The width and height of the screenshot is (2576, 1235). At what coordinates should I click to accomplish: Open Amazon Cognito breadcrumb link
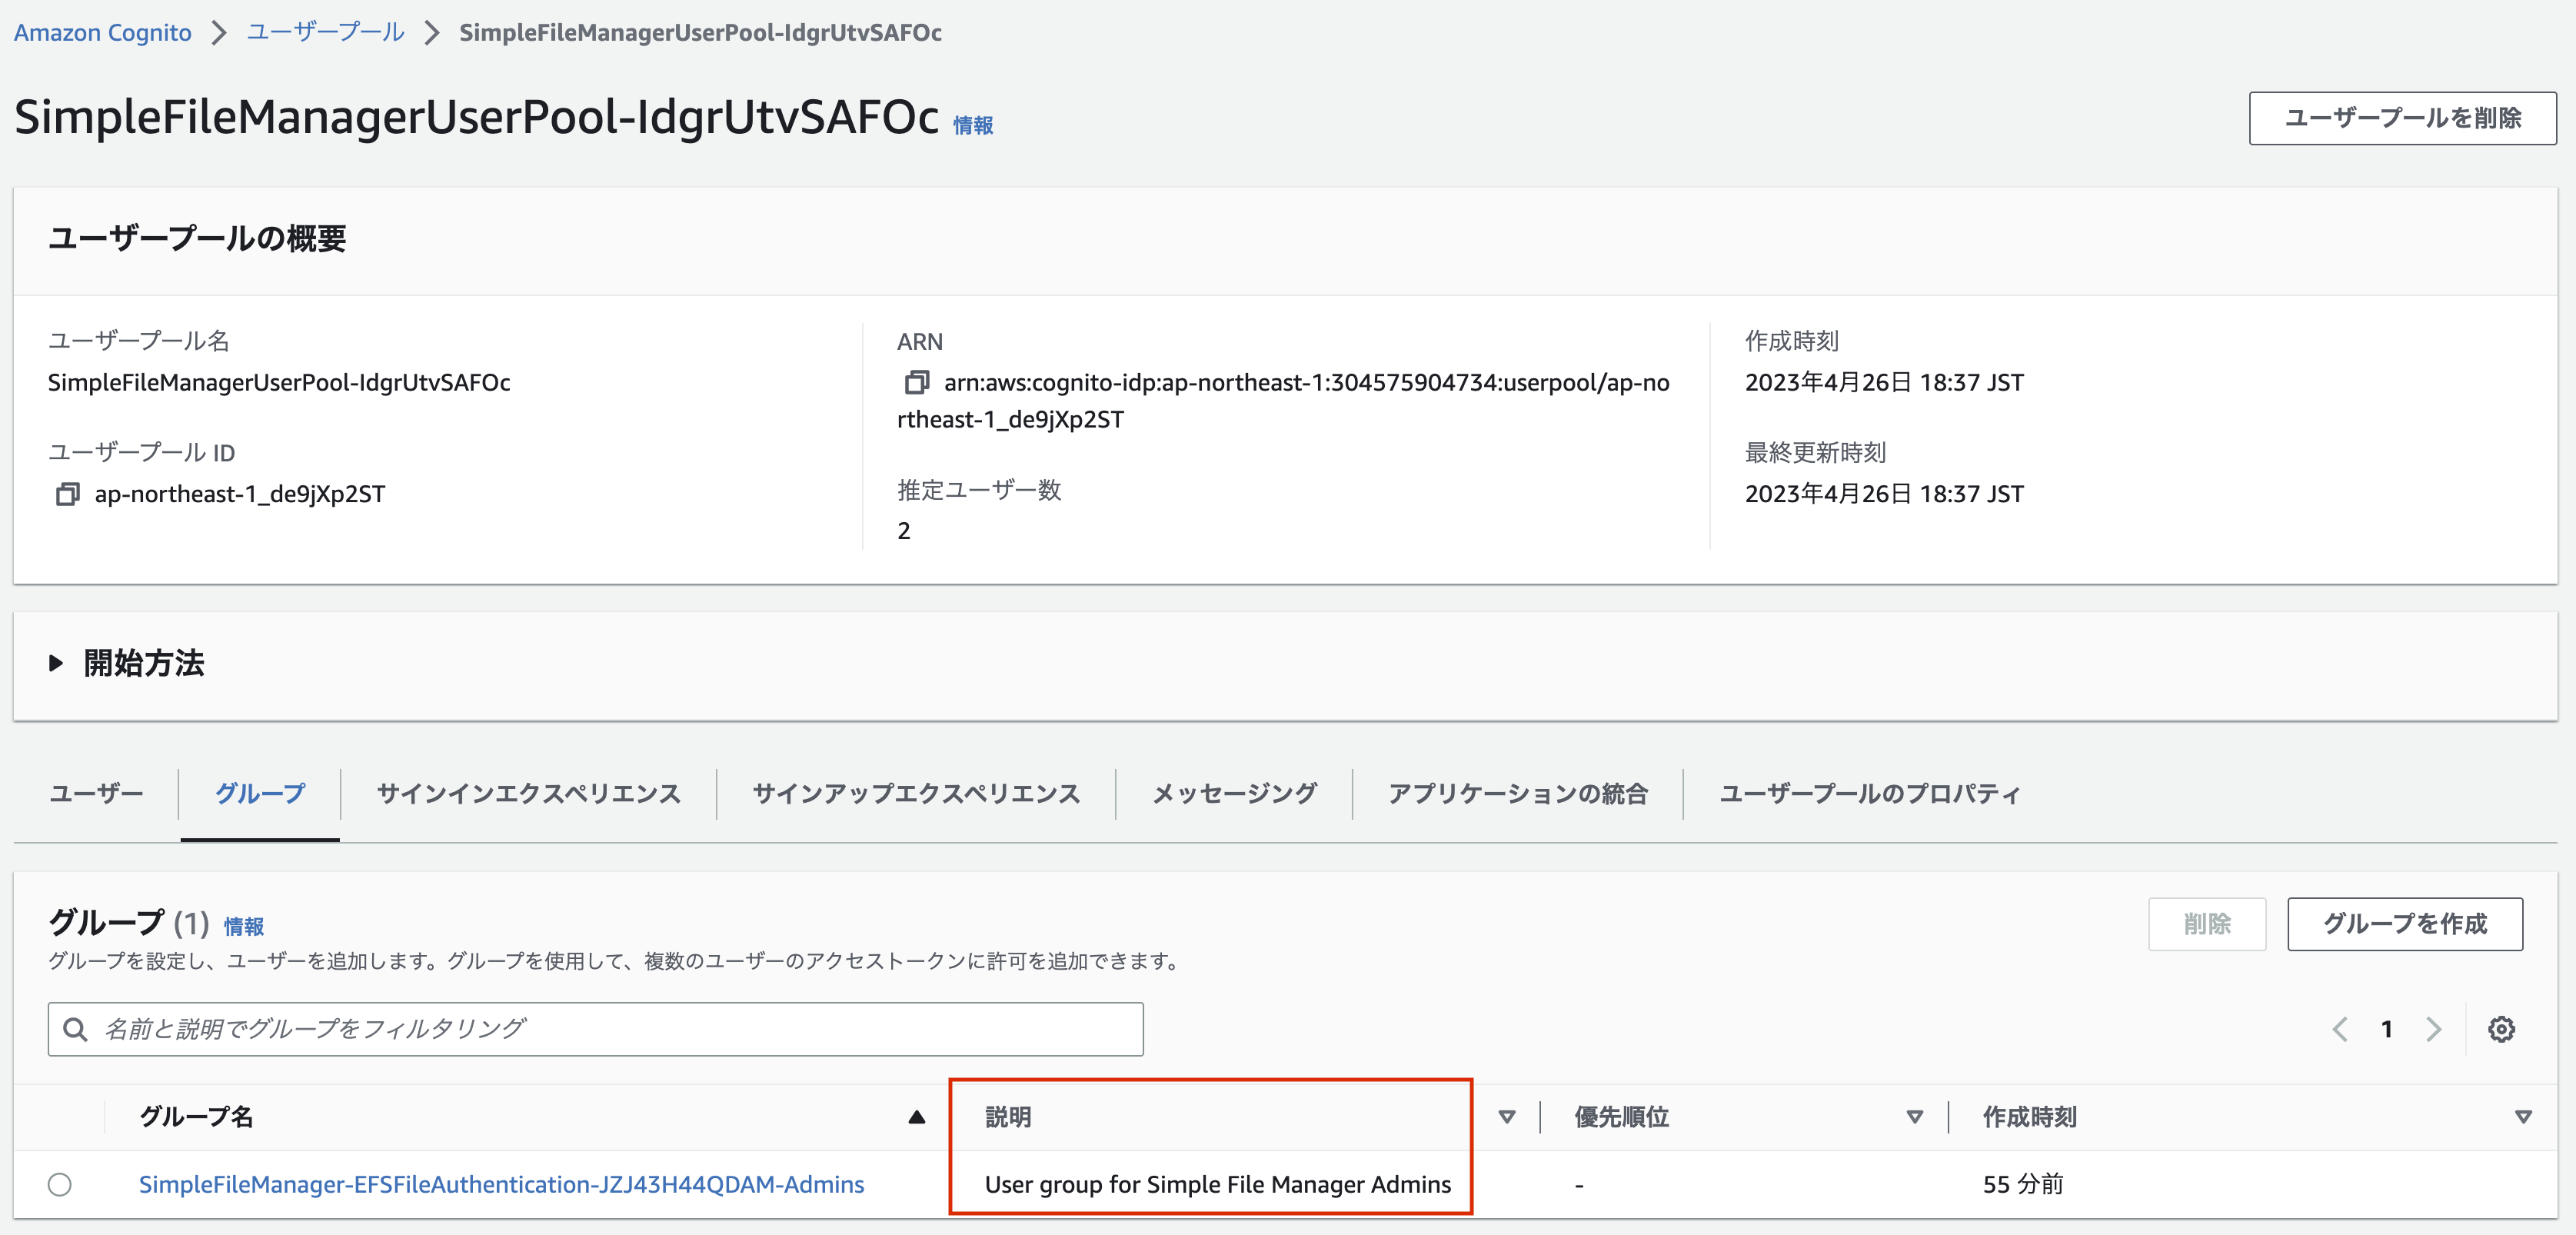102,32
